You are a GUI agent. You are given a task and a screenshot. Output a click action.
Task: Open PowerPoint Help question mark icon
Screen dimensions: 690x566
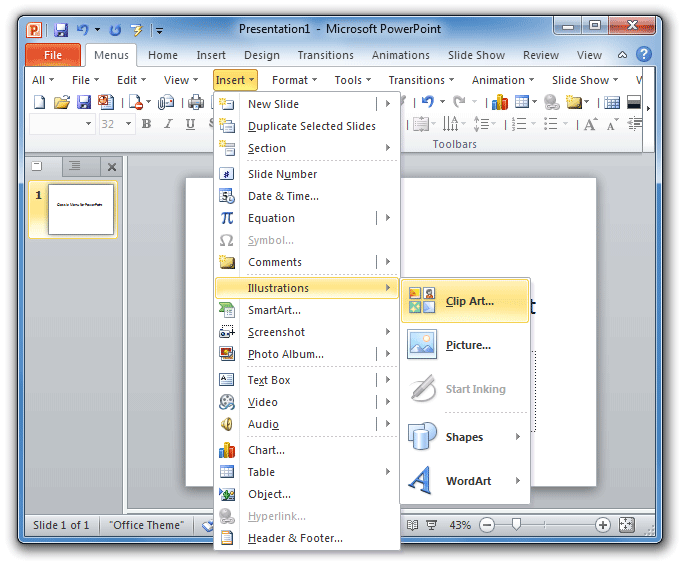[645, 55]
